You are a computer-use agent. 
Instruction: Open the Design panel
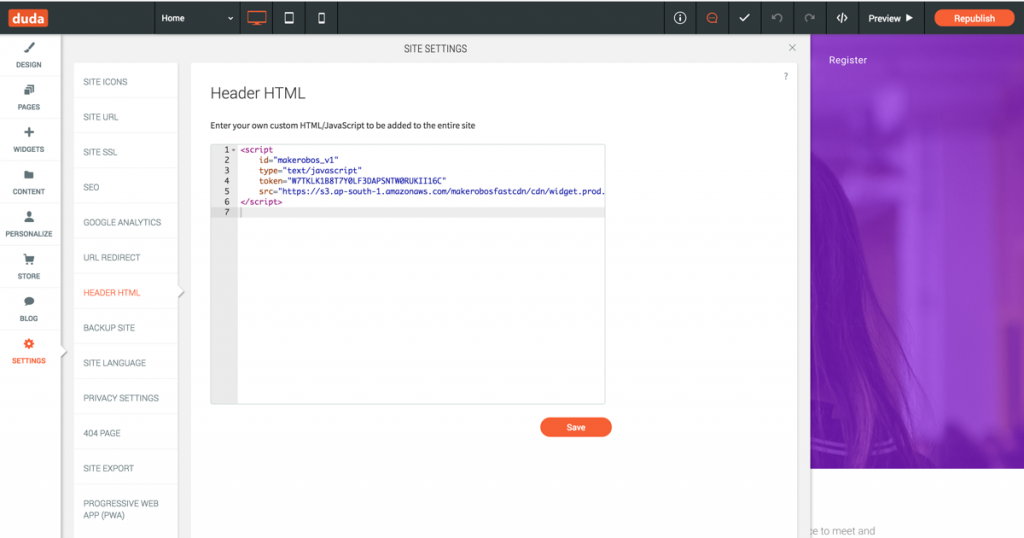pyautogui.click(x=29, y=55)
